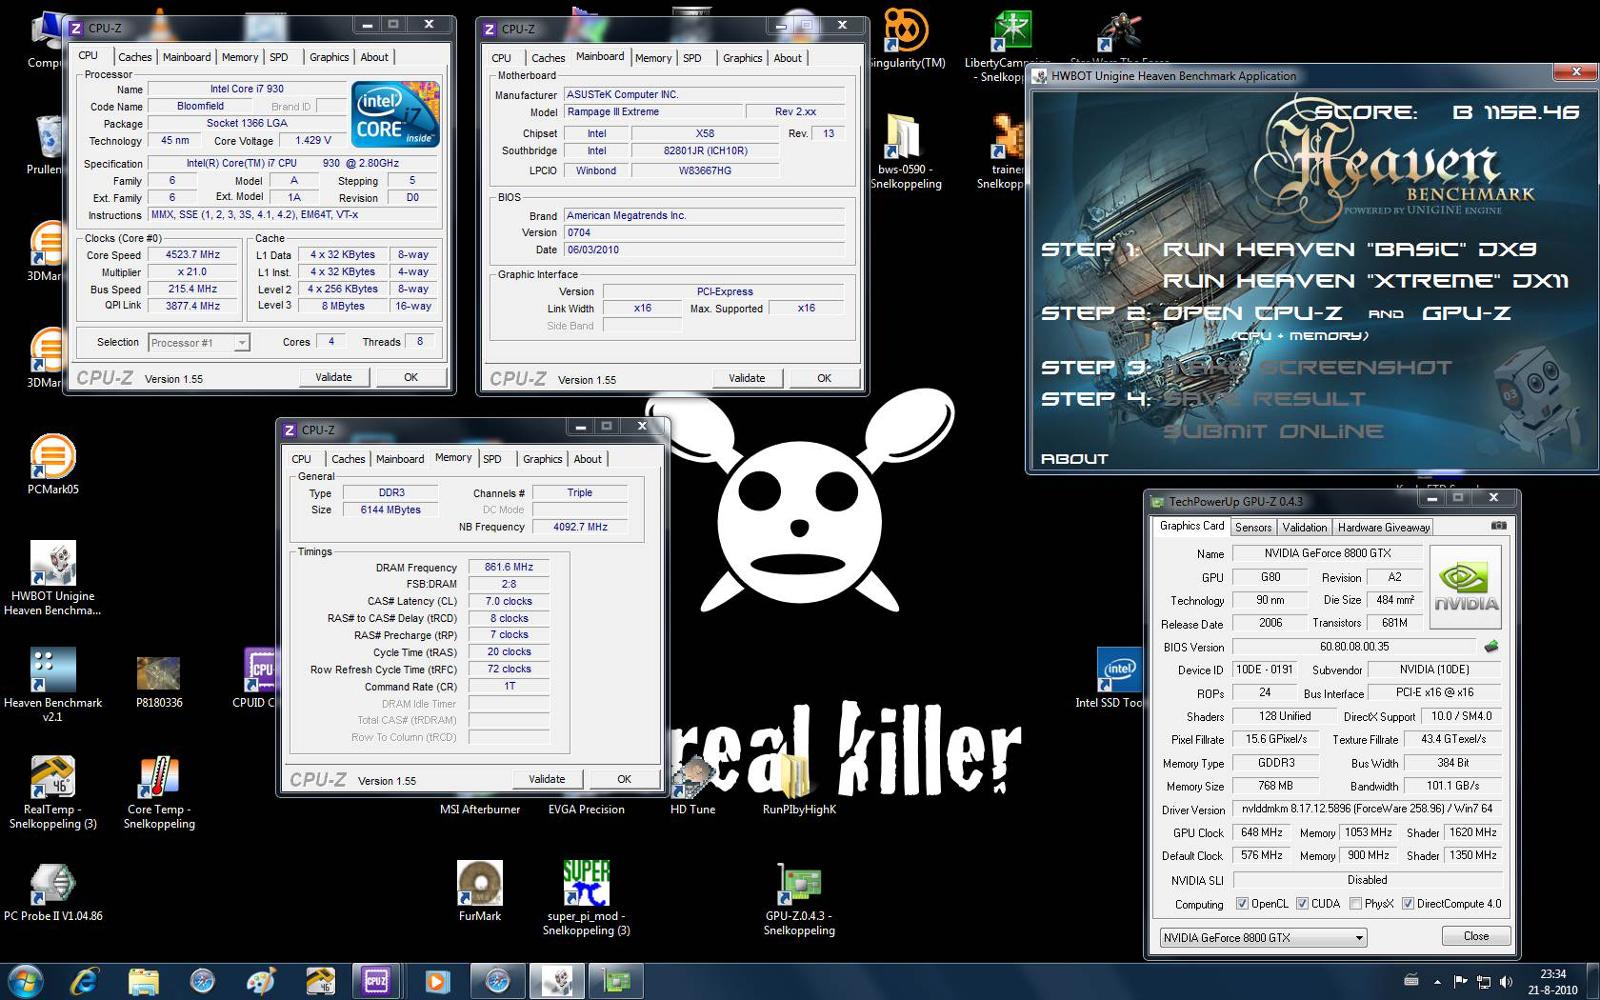The height and width of the screenshot is (1000, 1600).
Task: Open About tab in the CPU-Z processor window
Action: pyautogui.click(x=374, y=57)
